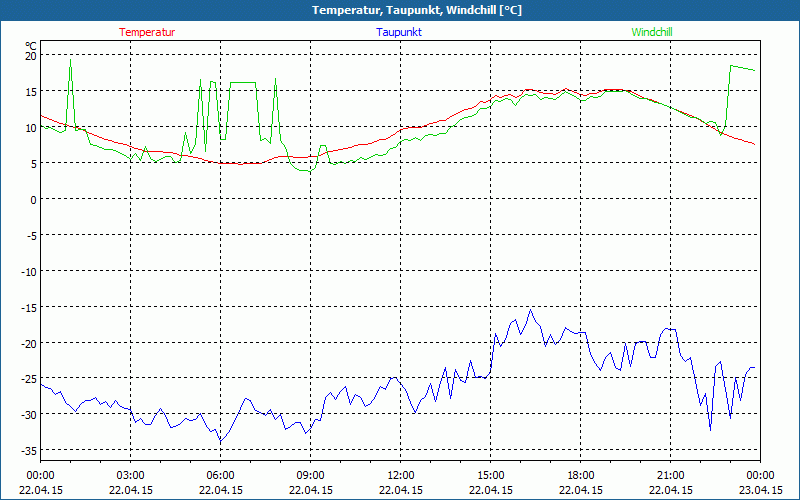Click the -20 value on the y-axis
800x500 pixels.
pyautogui.click(x=29, y=344)
